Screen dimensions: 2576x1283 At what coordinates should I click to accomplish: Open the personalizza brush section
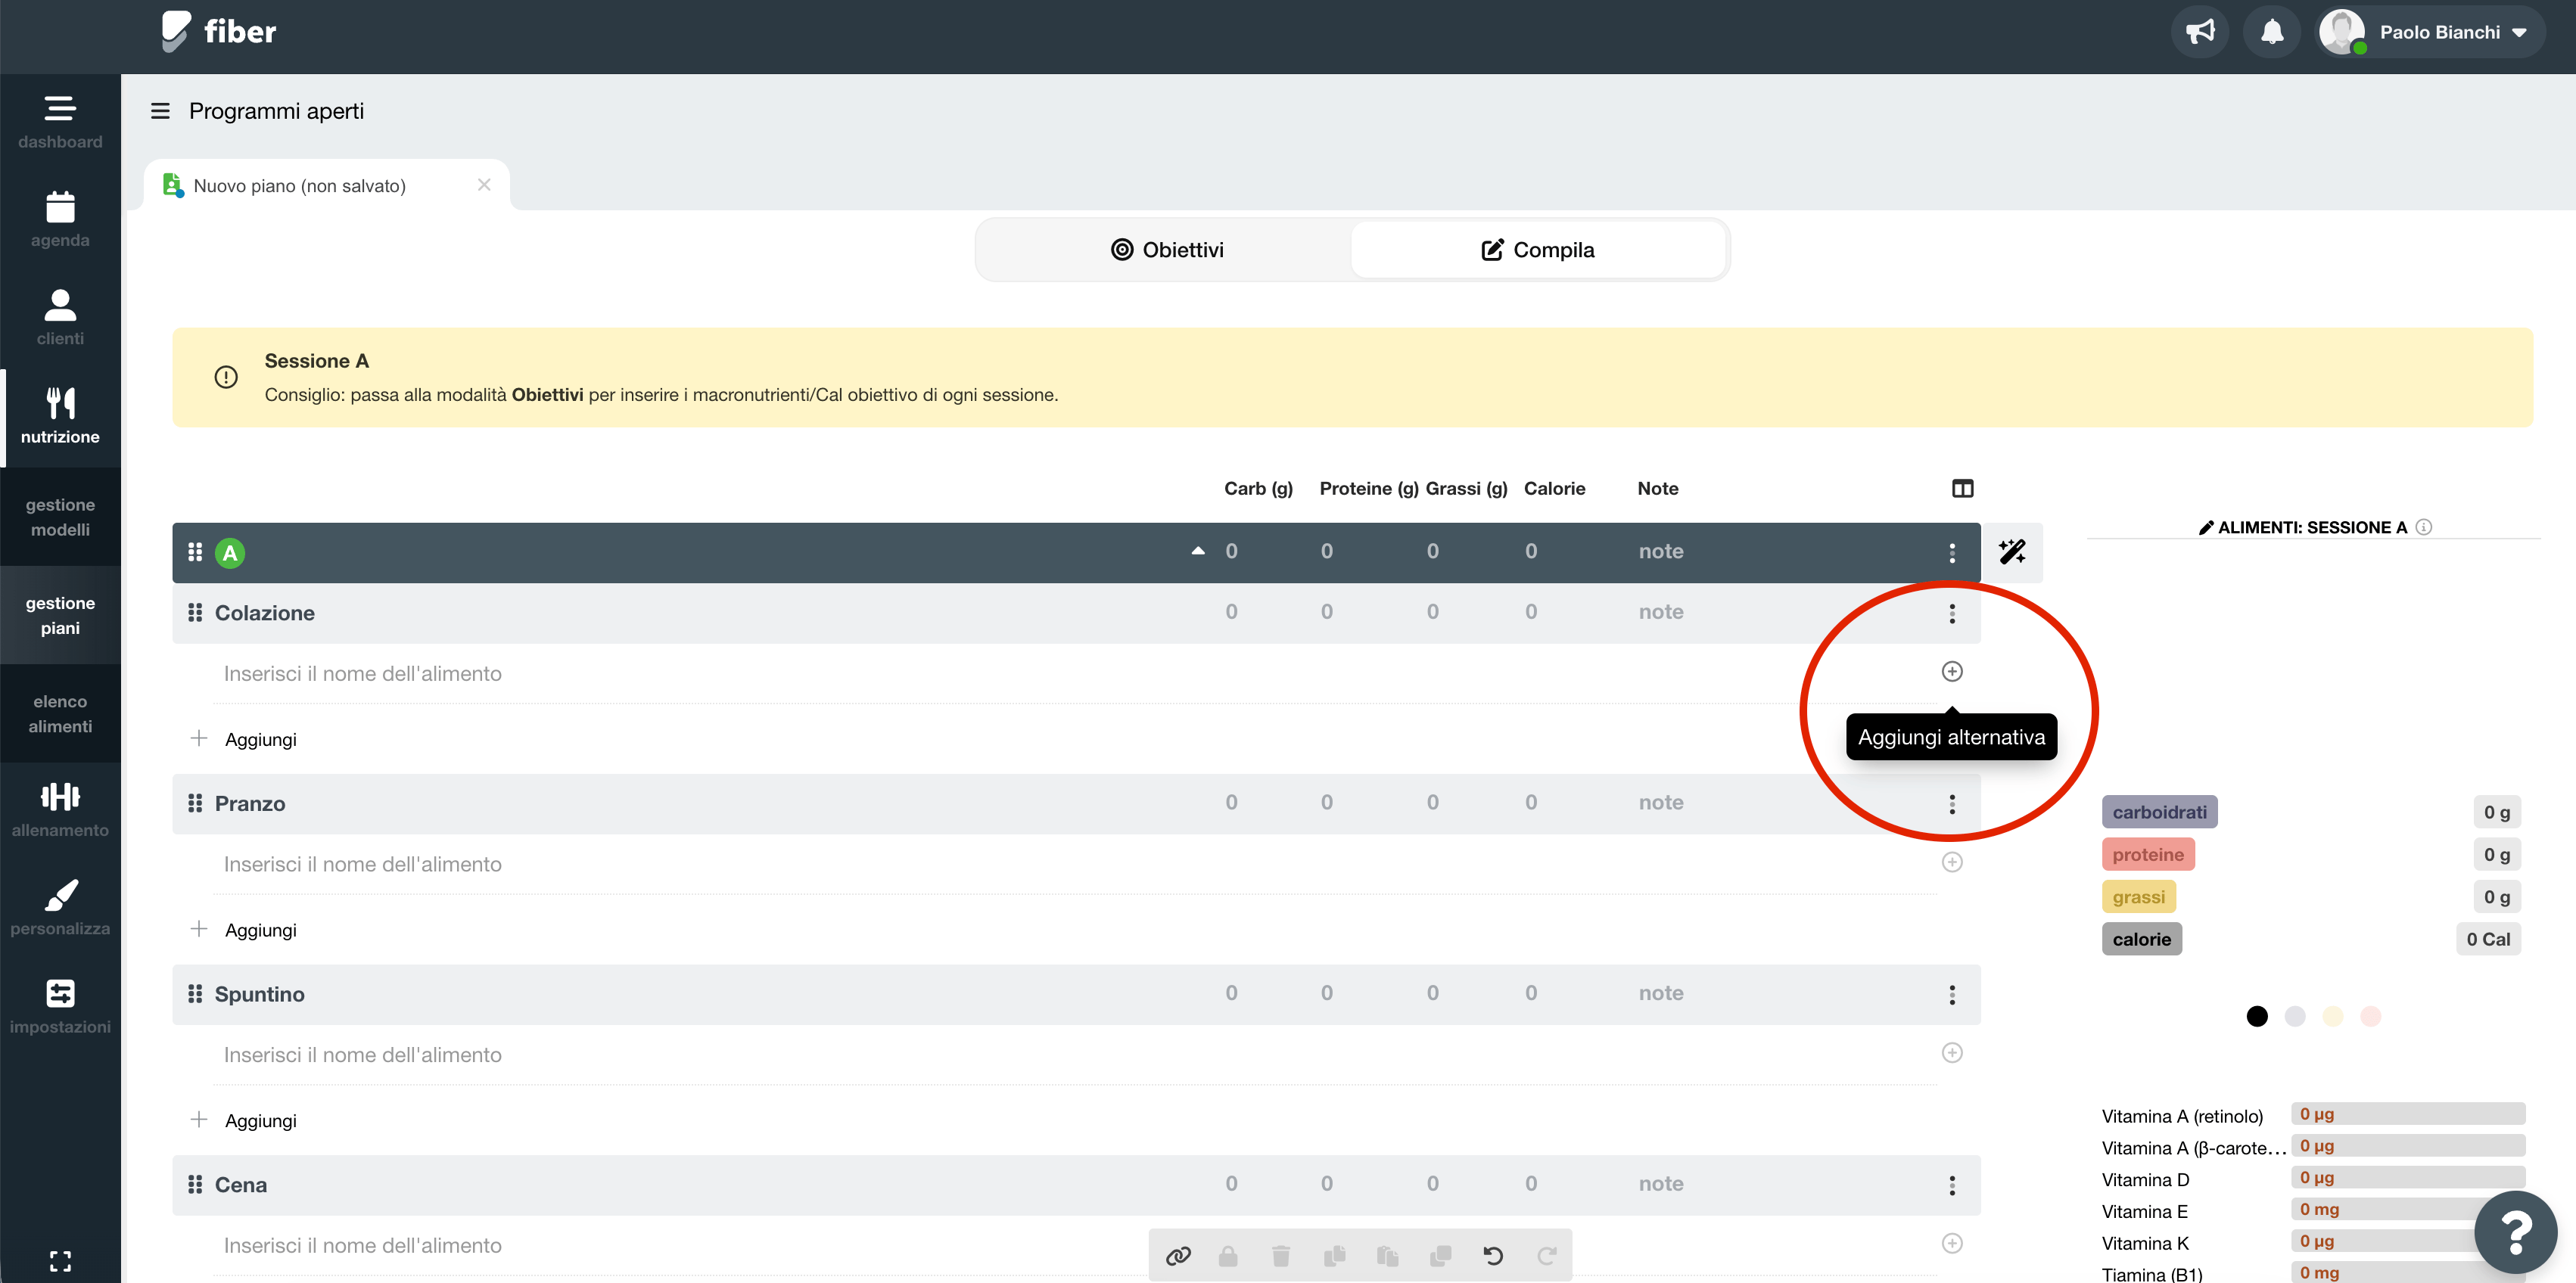pos(60,909)
